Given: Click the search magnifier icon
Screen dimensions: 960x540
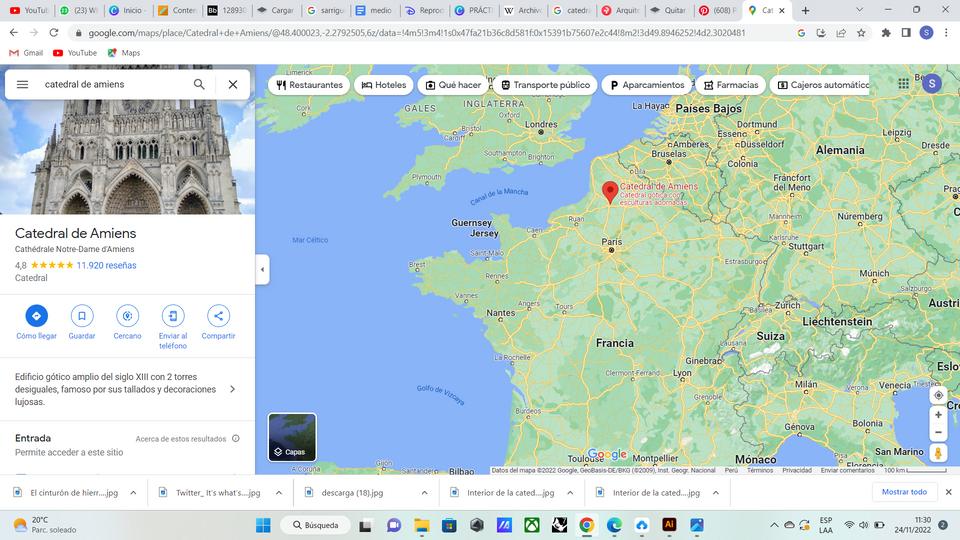Looking at the screenshot, I should [199, 84].
